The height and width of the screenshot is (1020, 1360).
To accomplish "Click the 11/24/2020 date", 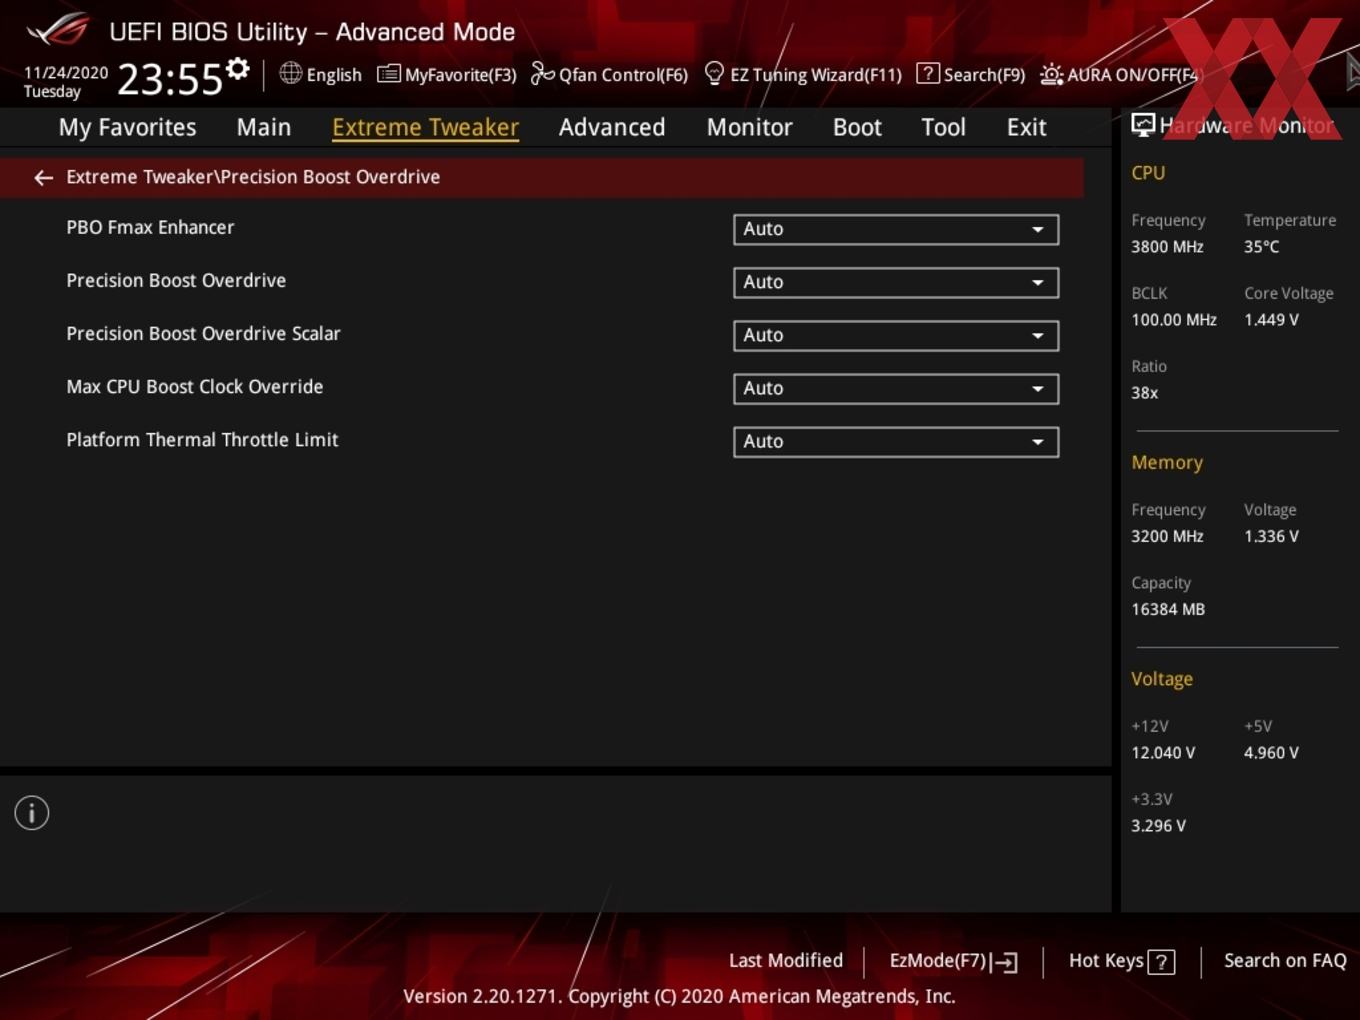I will (66, 73).
